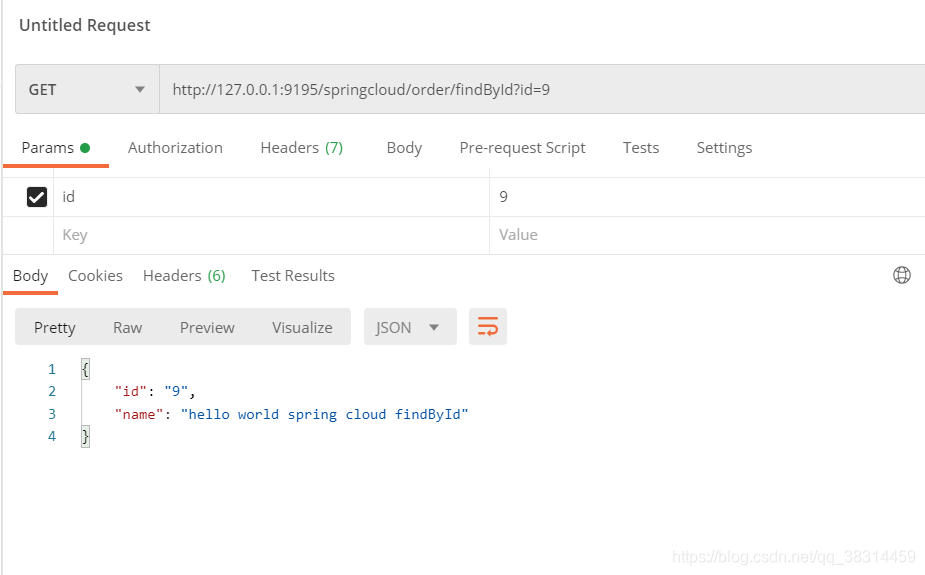Image resolution: width=925 pixels, height=575 pixels.
Task: Open the Tests tab
Action: coord(641,147)
